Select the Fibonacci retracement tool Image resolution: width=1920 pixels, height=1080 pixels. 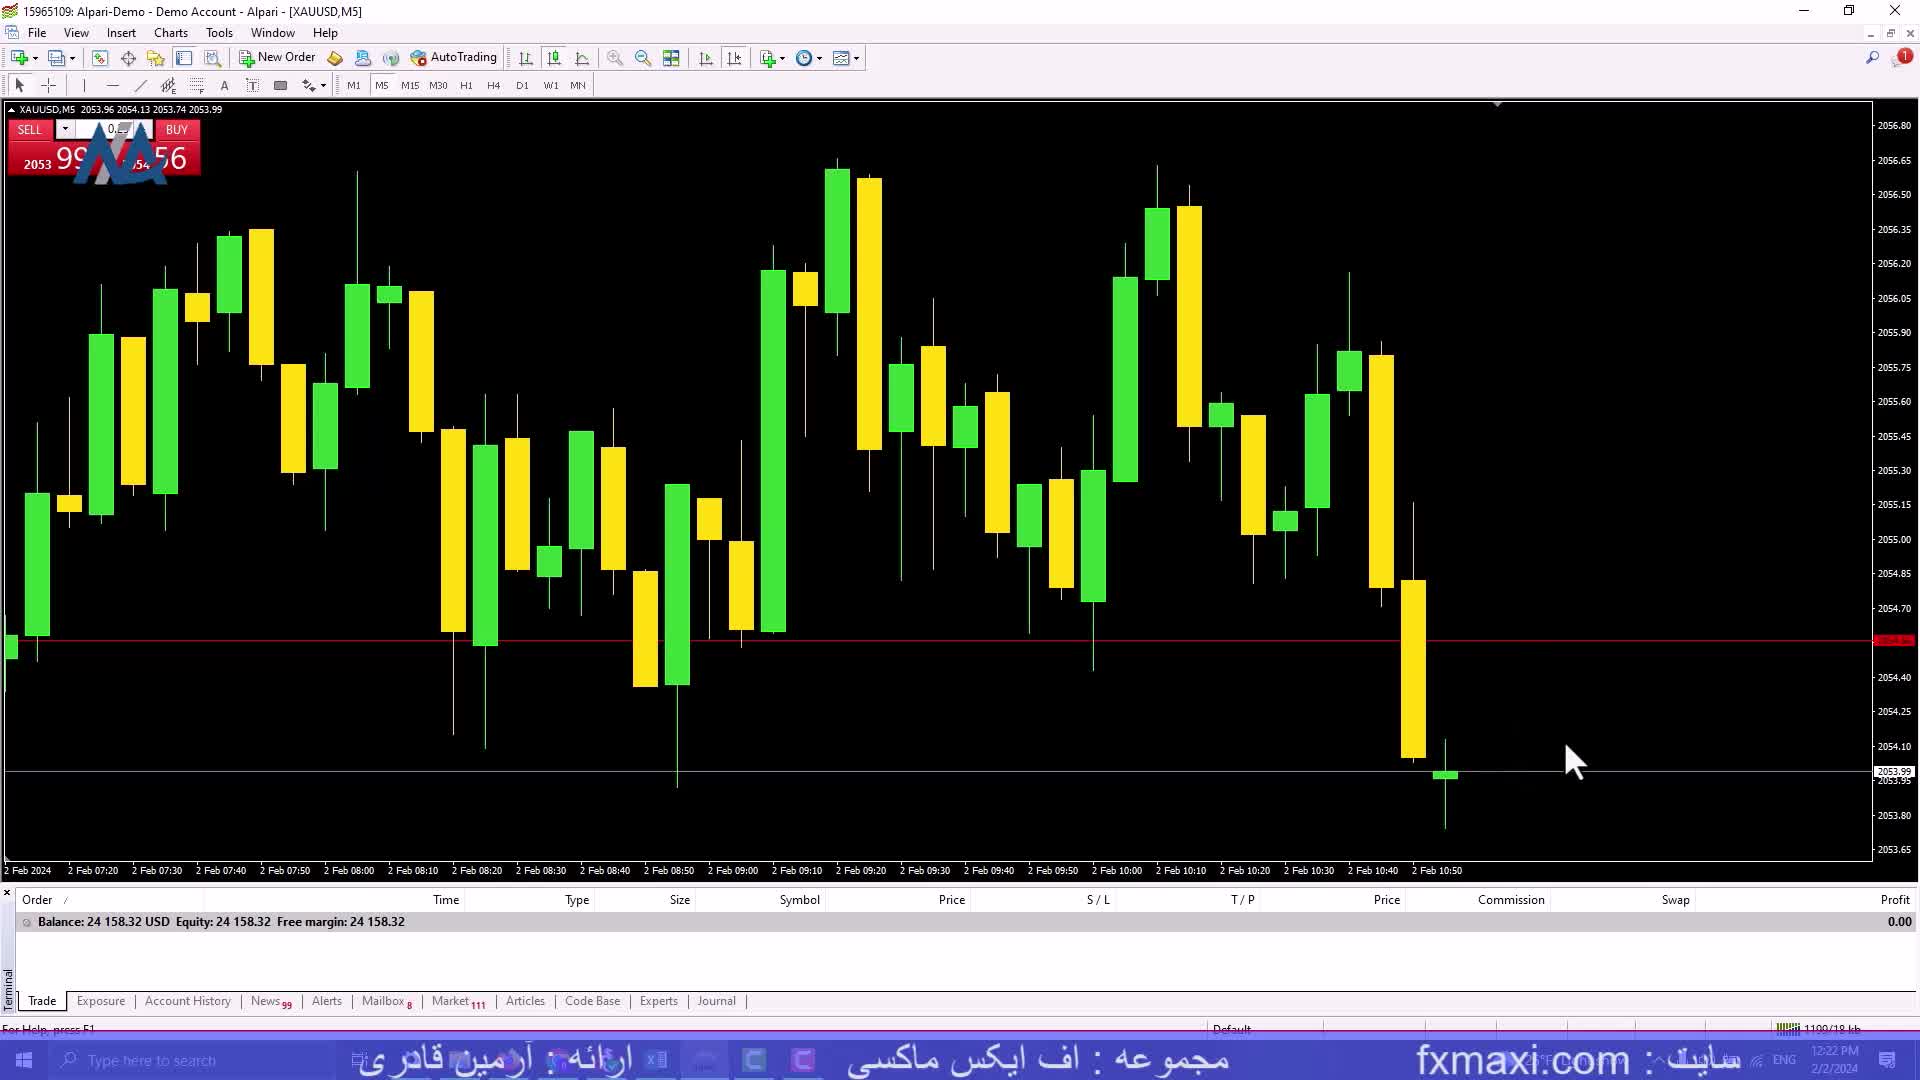click(x=196, y=85)
